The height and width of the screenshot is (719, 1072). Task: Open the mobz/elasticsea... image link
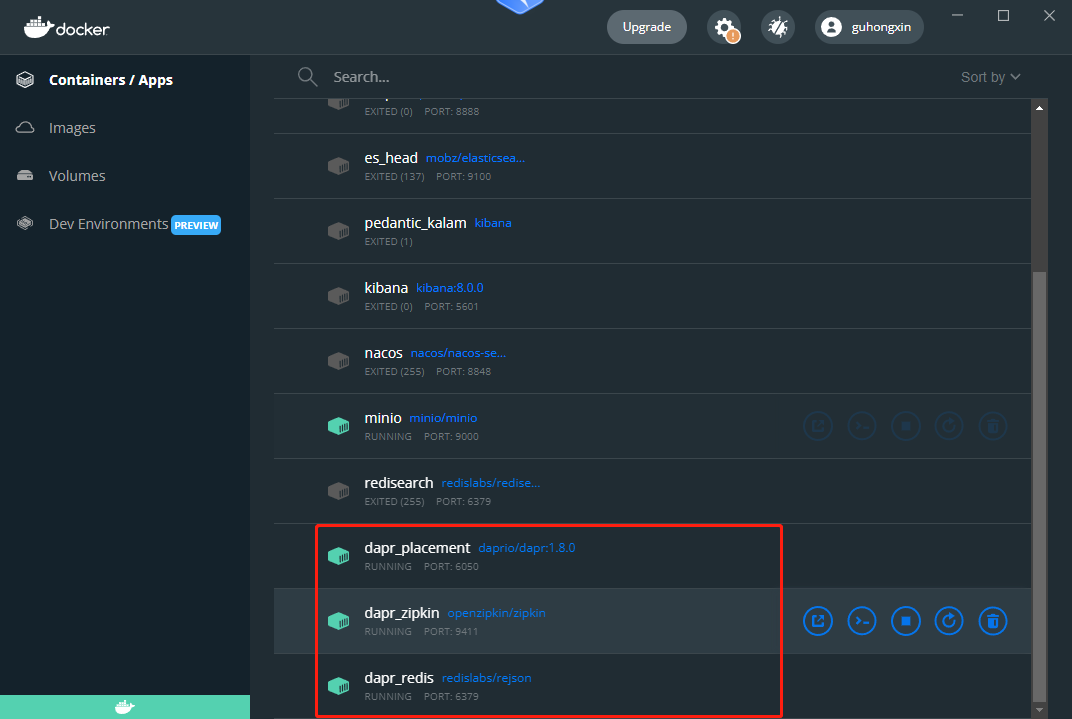[475, 158]
